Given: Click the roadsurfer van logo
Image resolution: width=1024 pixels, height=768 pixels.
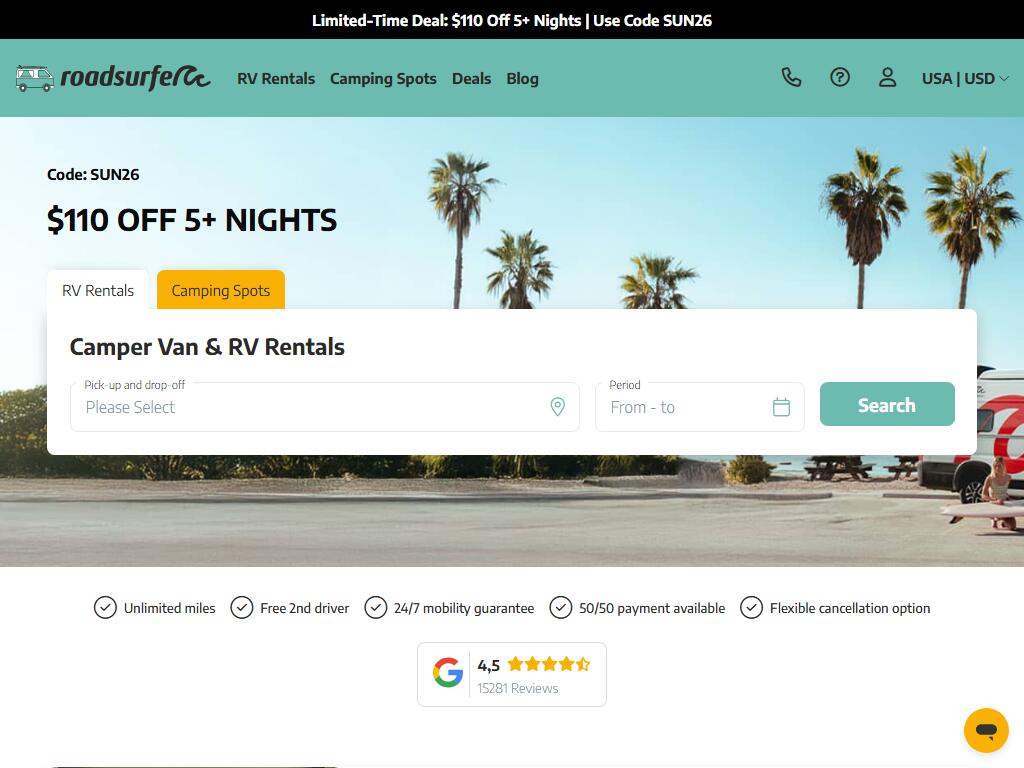Looking at the screenshot, I should [113, 78].
